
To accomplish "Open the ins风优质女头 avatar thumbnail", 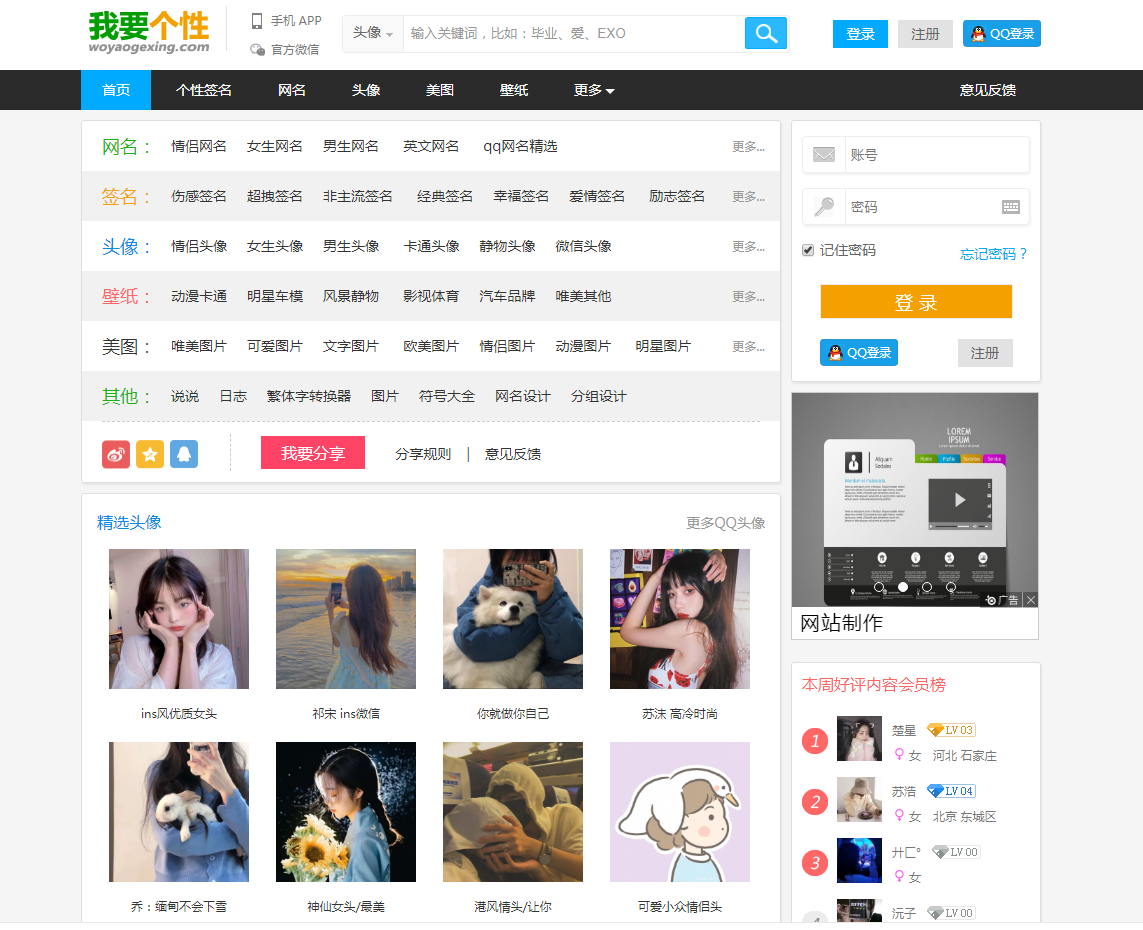I will click(x=179, y=619).
